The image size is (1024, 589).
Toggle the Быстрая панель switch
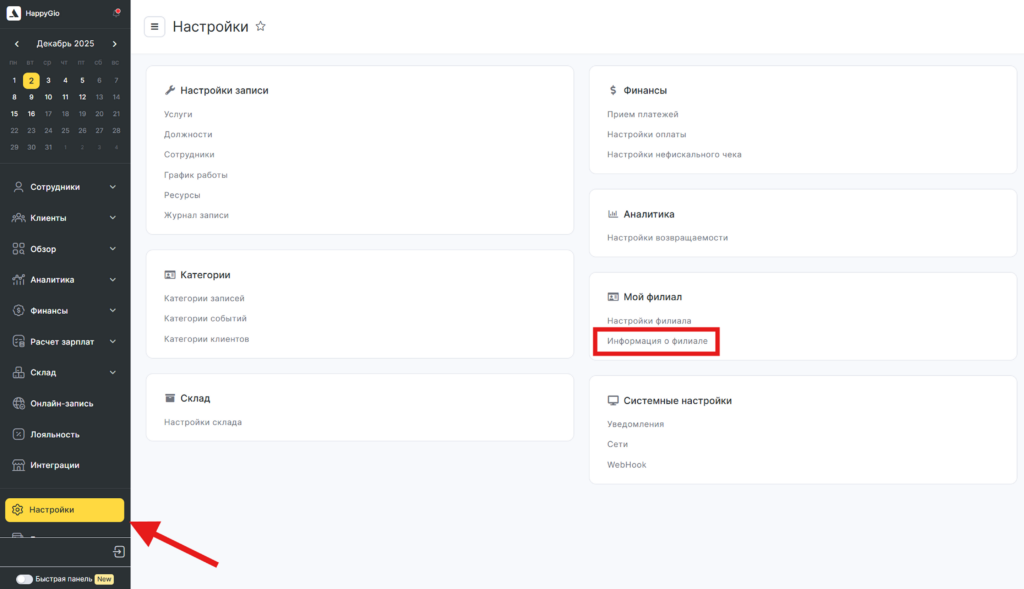click(x=24, y=579)
